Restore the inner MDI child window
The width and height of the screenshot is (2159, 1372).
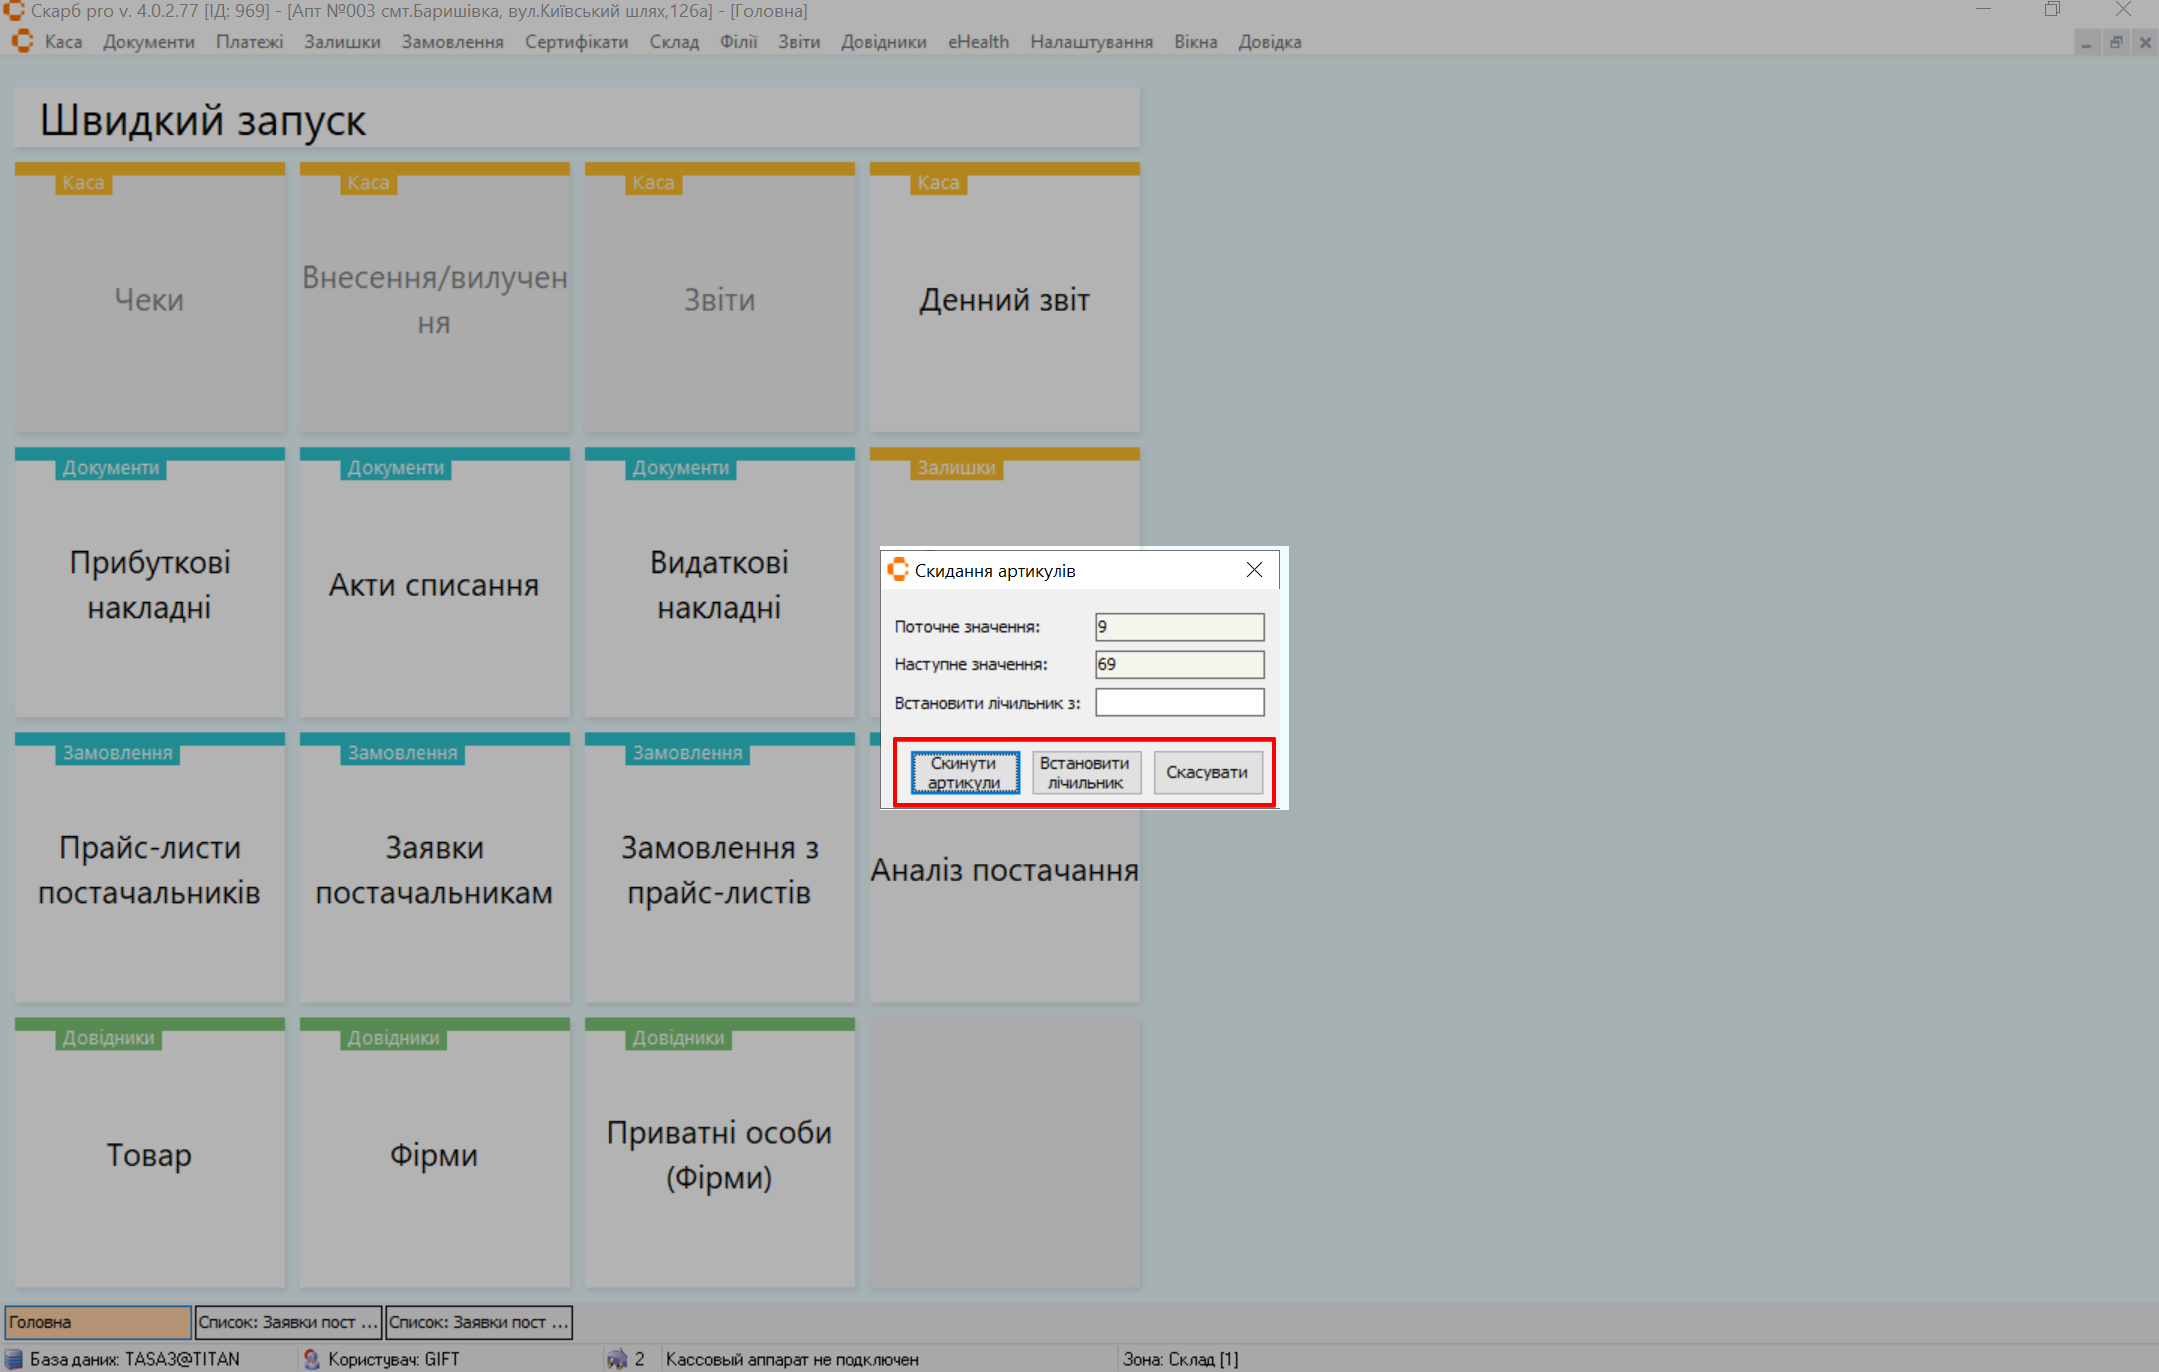click(x=2115, y=42)
